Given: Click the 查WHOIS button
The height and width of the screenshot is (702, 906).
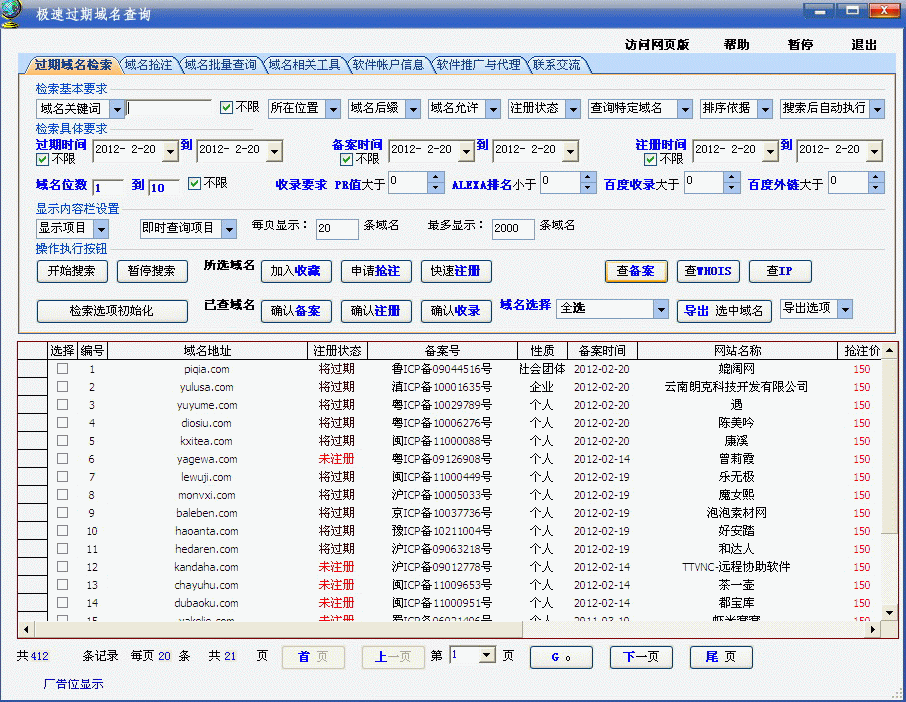Looking at the screenshot, I should pyautogui.click(x=708, y=272).
